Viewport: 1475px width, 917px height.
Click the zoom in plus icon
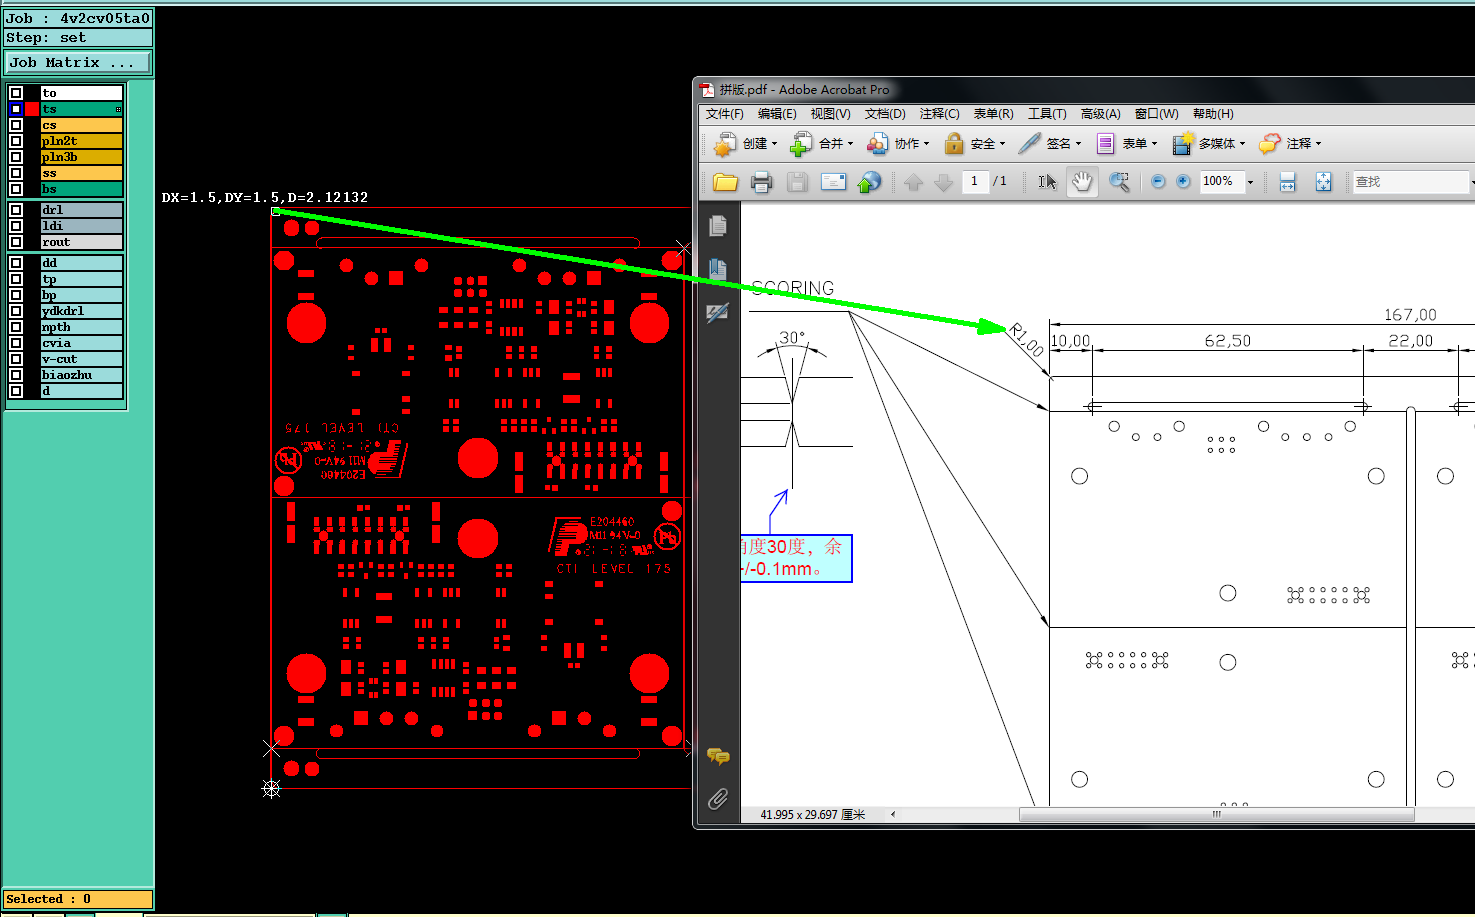tap(1183, 182)
